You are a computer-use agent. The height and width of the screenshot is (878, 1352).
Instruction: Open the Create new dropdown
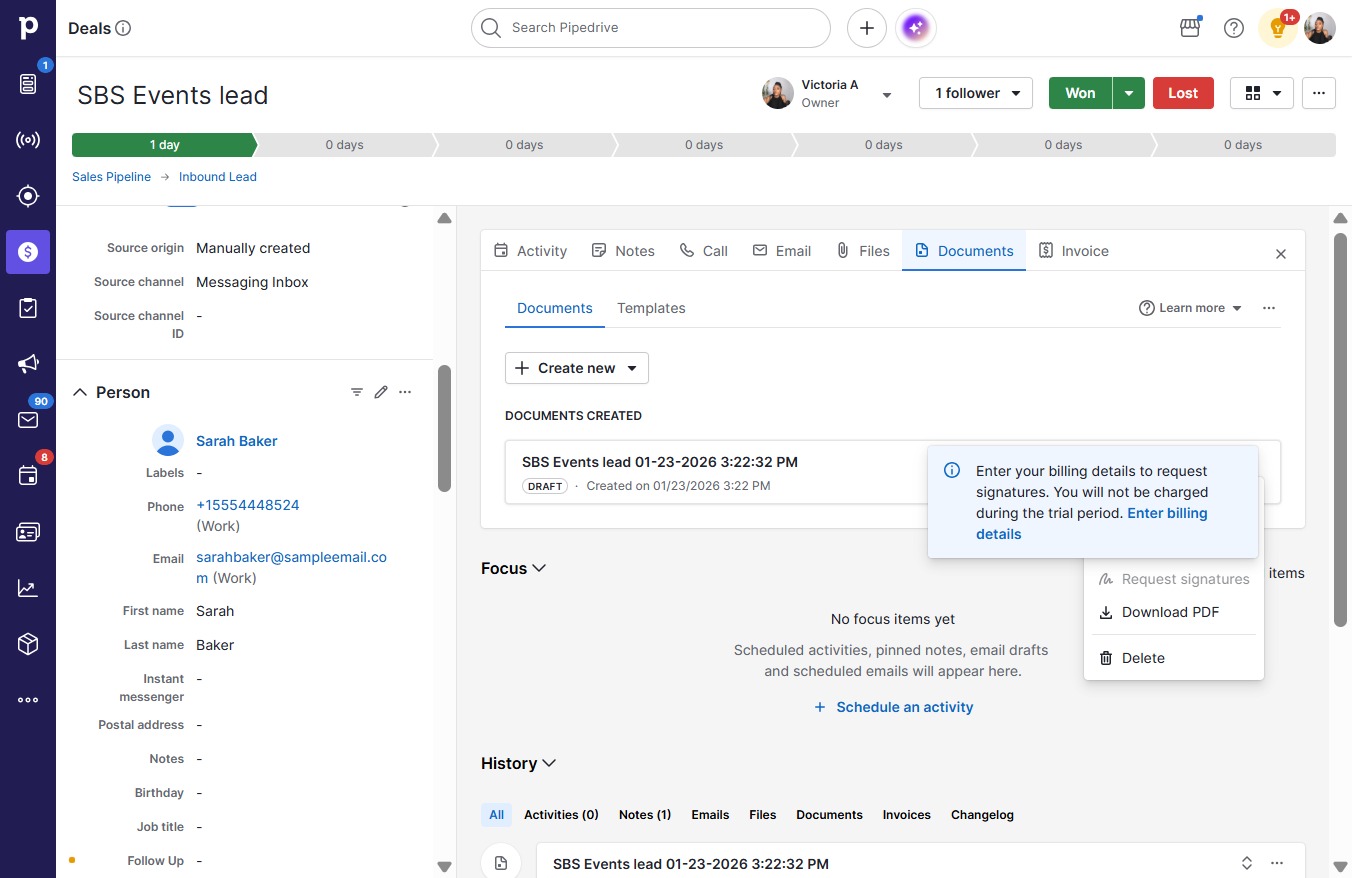[x=577, y=368]
